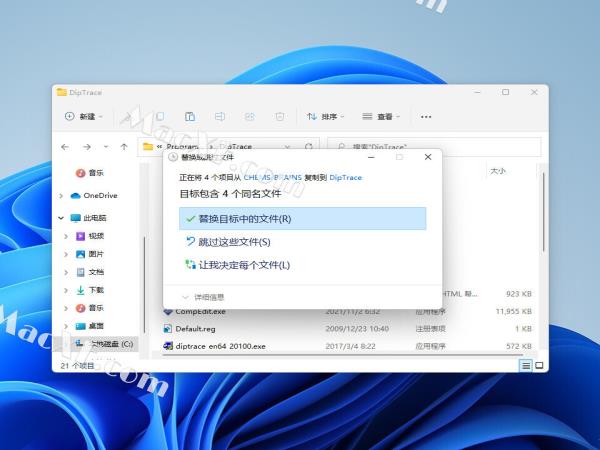The width and height of the screenshot is (600, 450).
Task: Open Downloads folder in navigation pane
Action: coord(90,290)
